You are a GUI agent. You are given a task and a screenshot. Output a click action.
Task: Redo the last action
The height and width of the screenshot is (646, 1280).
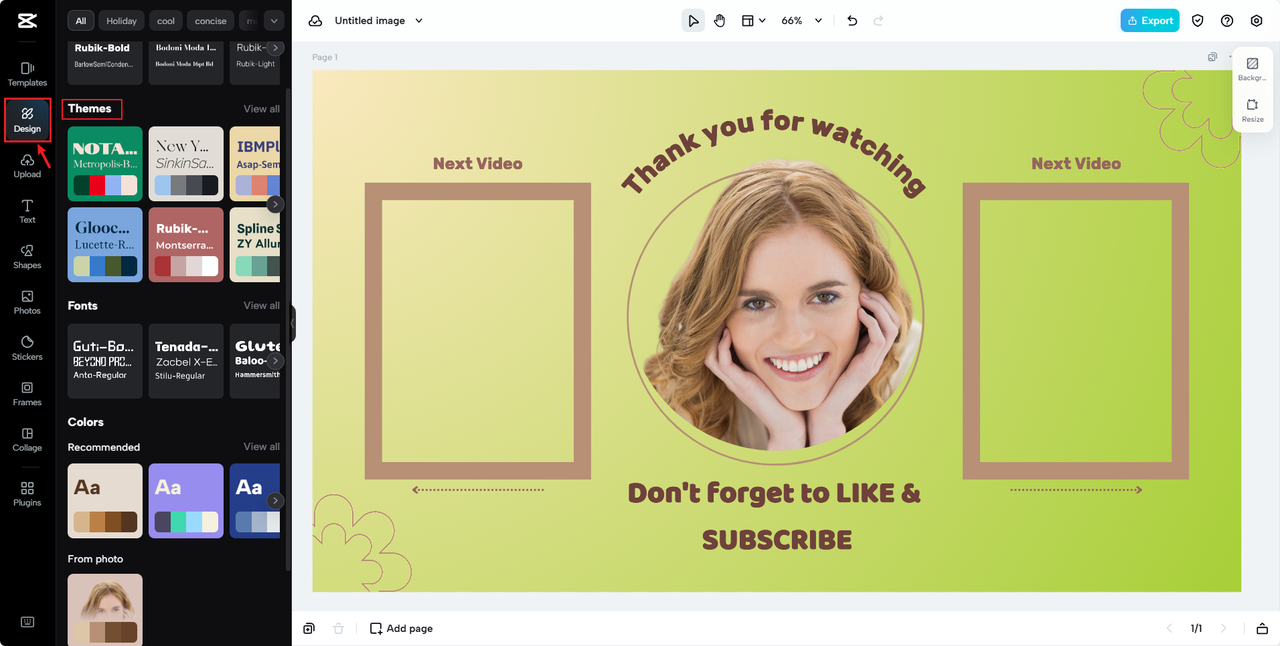click(878, 20)
